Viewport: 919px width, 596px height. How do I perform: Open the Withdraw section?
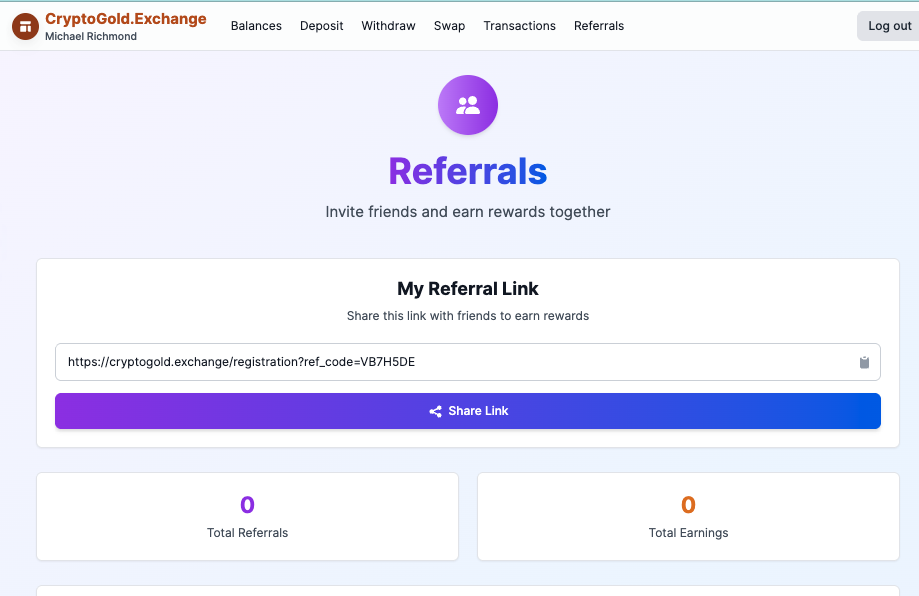coord(388,26)
